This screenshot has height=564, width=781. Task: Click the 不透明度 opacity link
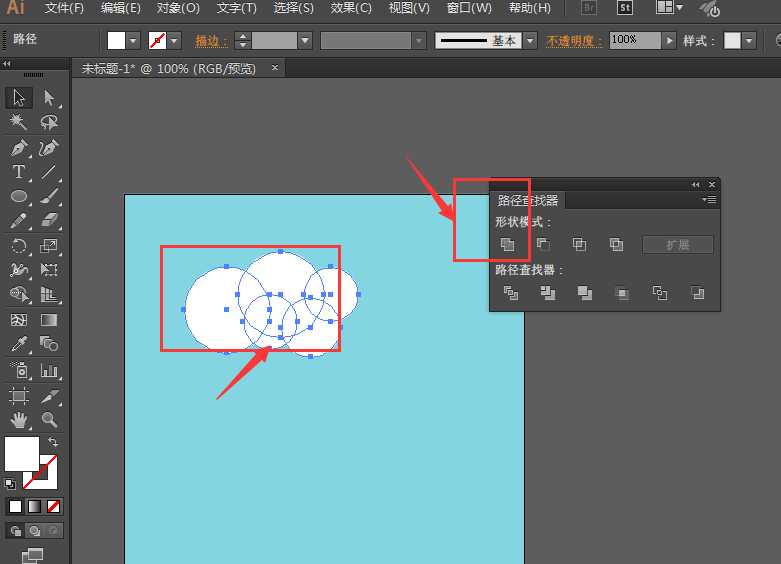point(574,41)
